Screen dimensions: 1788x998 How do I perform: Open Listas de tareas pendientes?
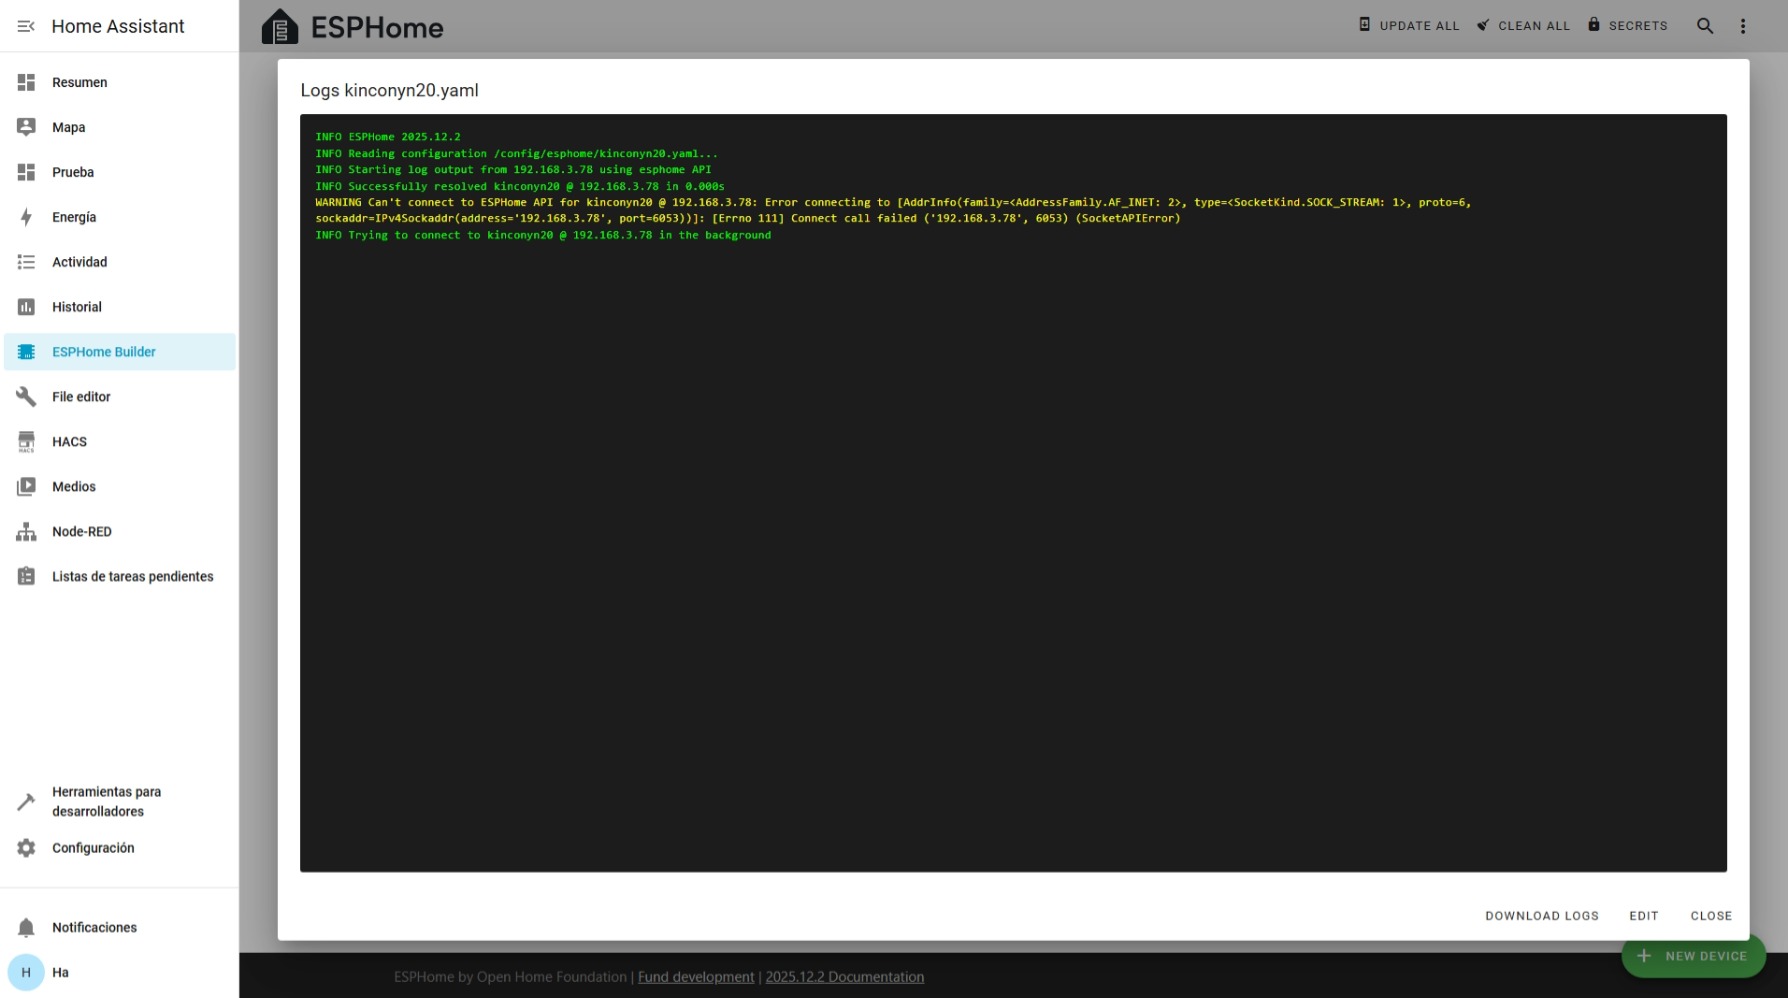(x=132, y=577)
